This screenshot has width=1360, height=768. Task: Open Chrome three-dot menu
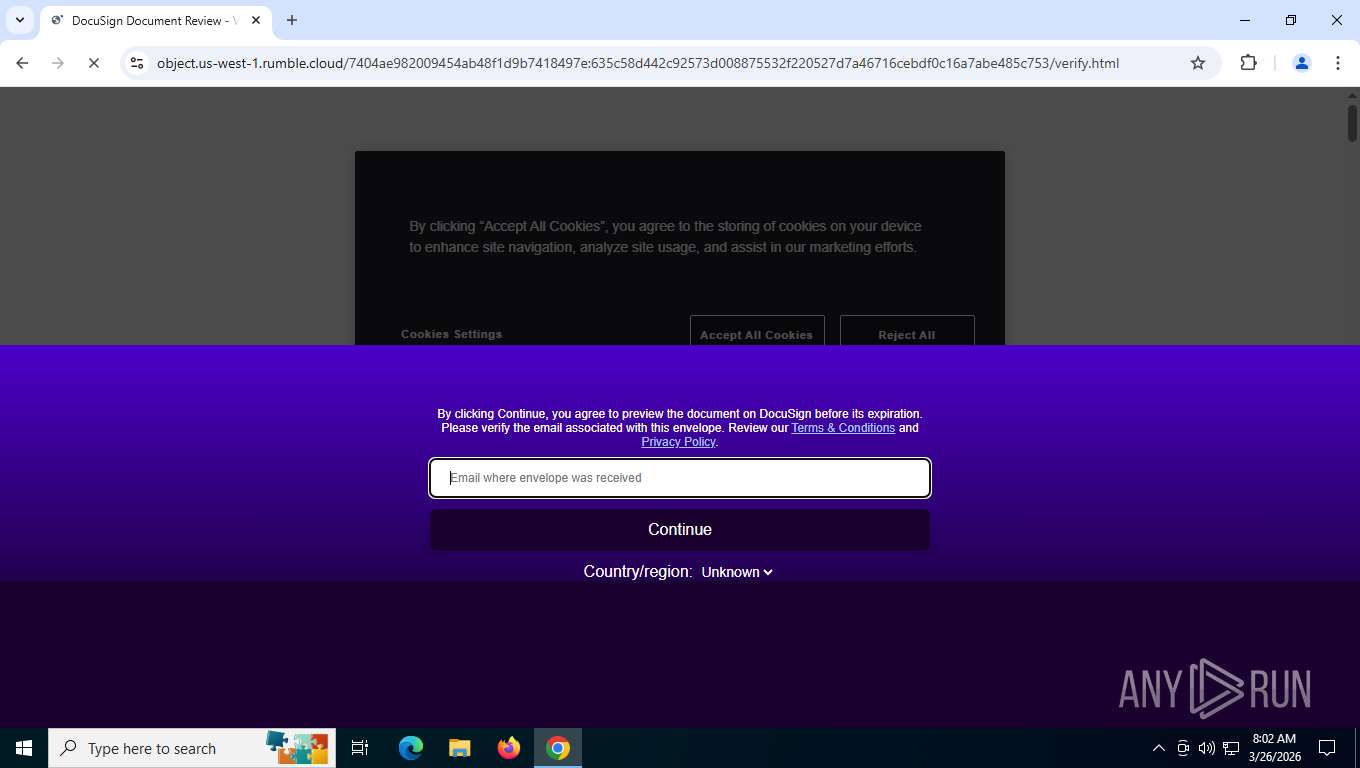click(x=1338, y=63)
